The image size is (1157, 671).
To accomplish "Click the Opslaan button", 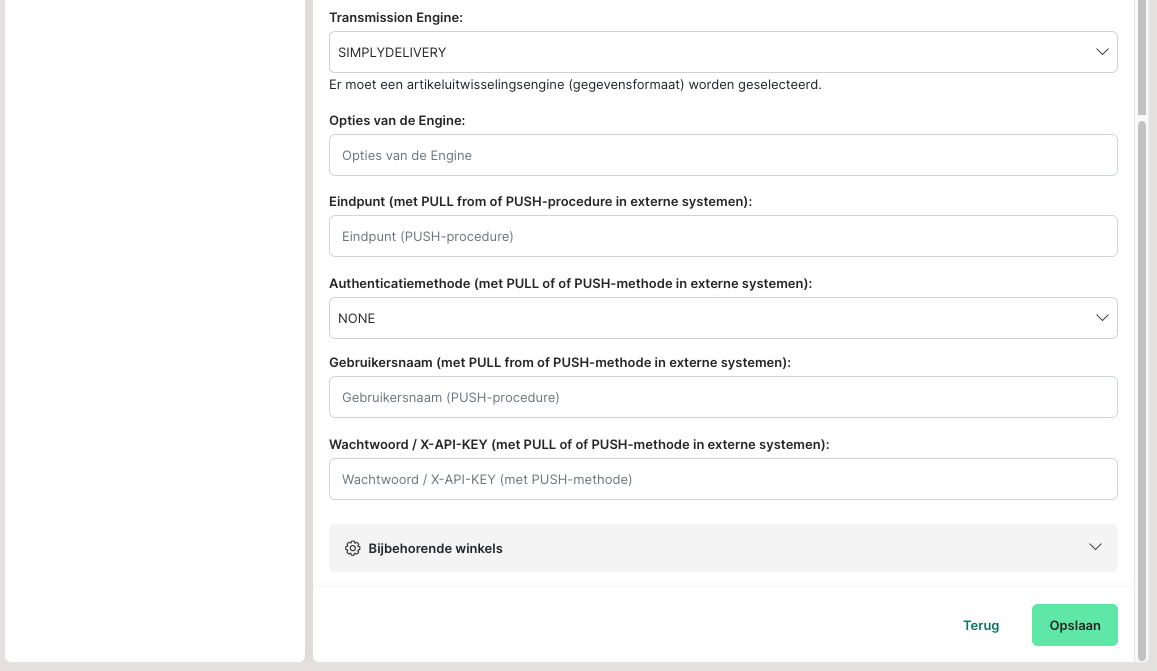I will 1074,625.
